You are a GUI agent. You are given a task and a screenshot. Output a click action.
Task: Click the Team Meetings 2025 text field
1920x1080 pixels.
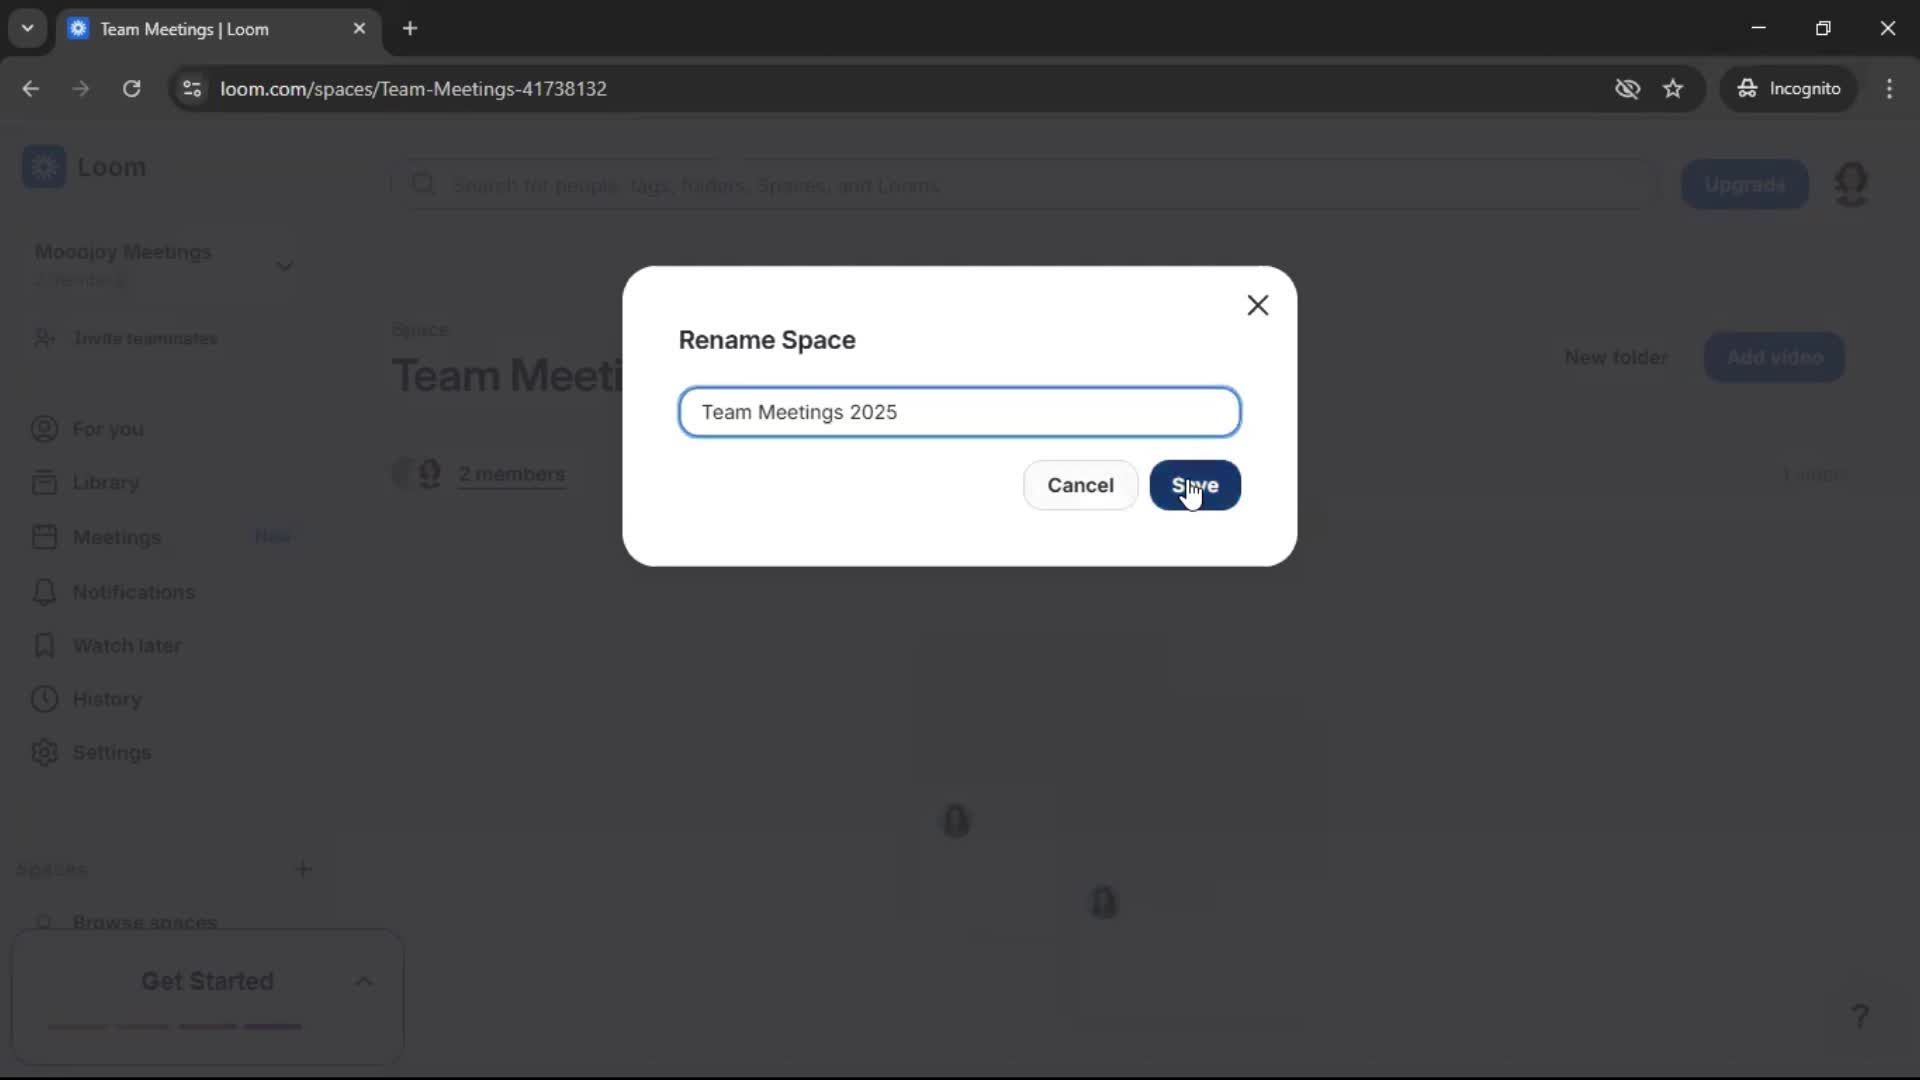click(x=959, y=412)
